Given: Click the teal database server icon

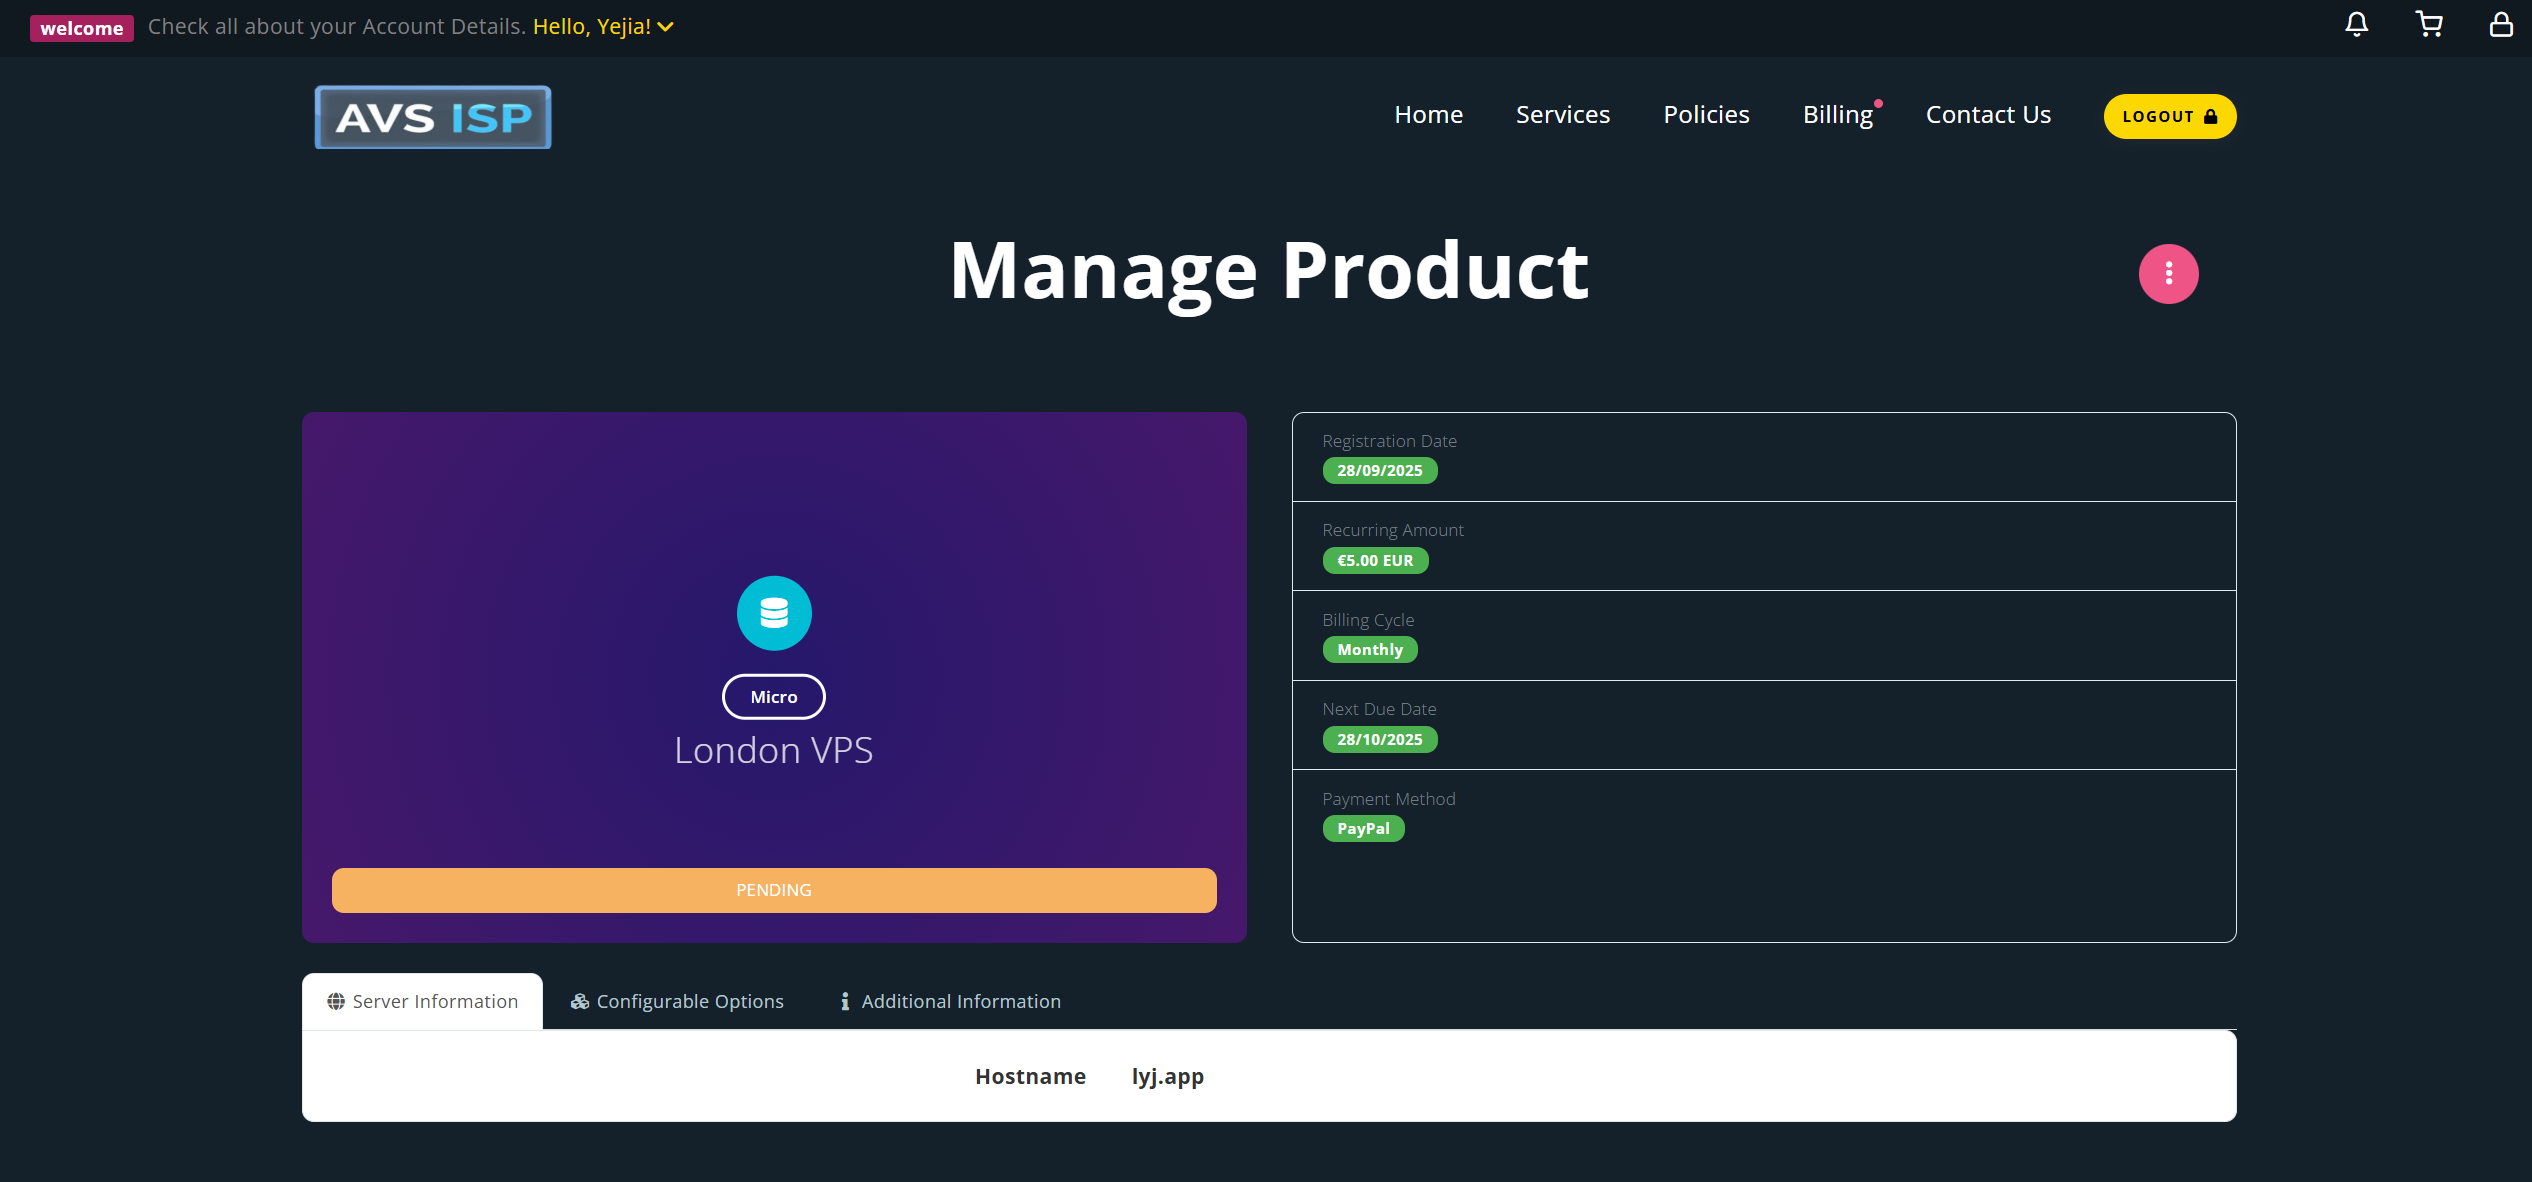Looking at the screenshot, I should point(774,613).
